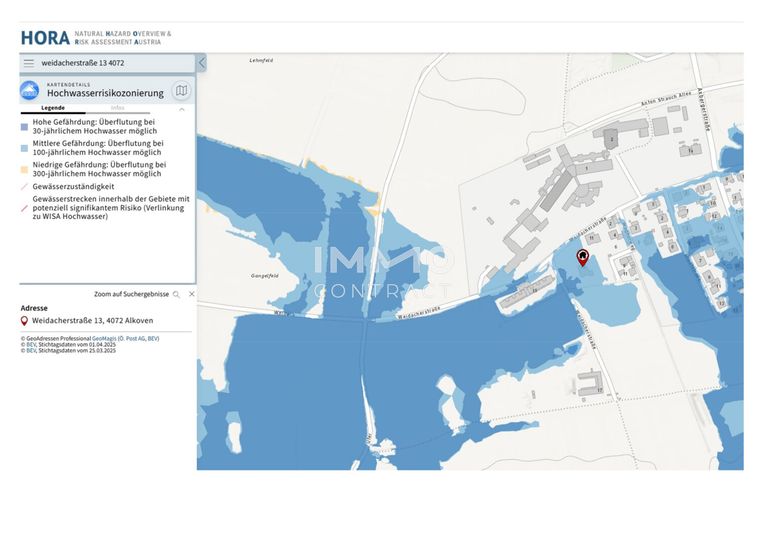768x543 pixels.
Task: Select Weidacherstraße 13, 4072 Alkoven result
Action: pyautogui.click(x=92, y=321)
